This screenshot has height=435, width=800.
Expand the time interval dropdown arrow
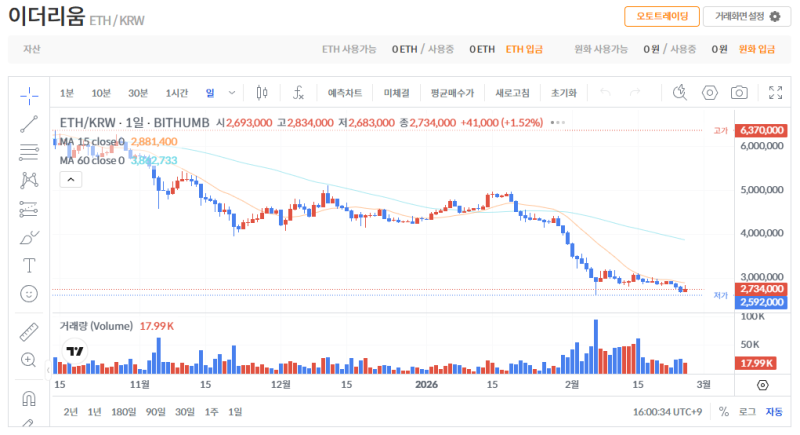coord(232,93)
